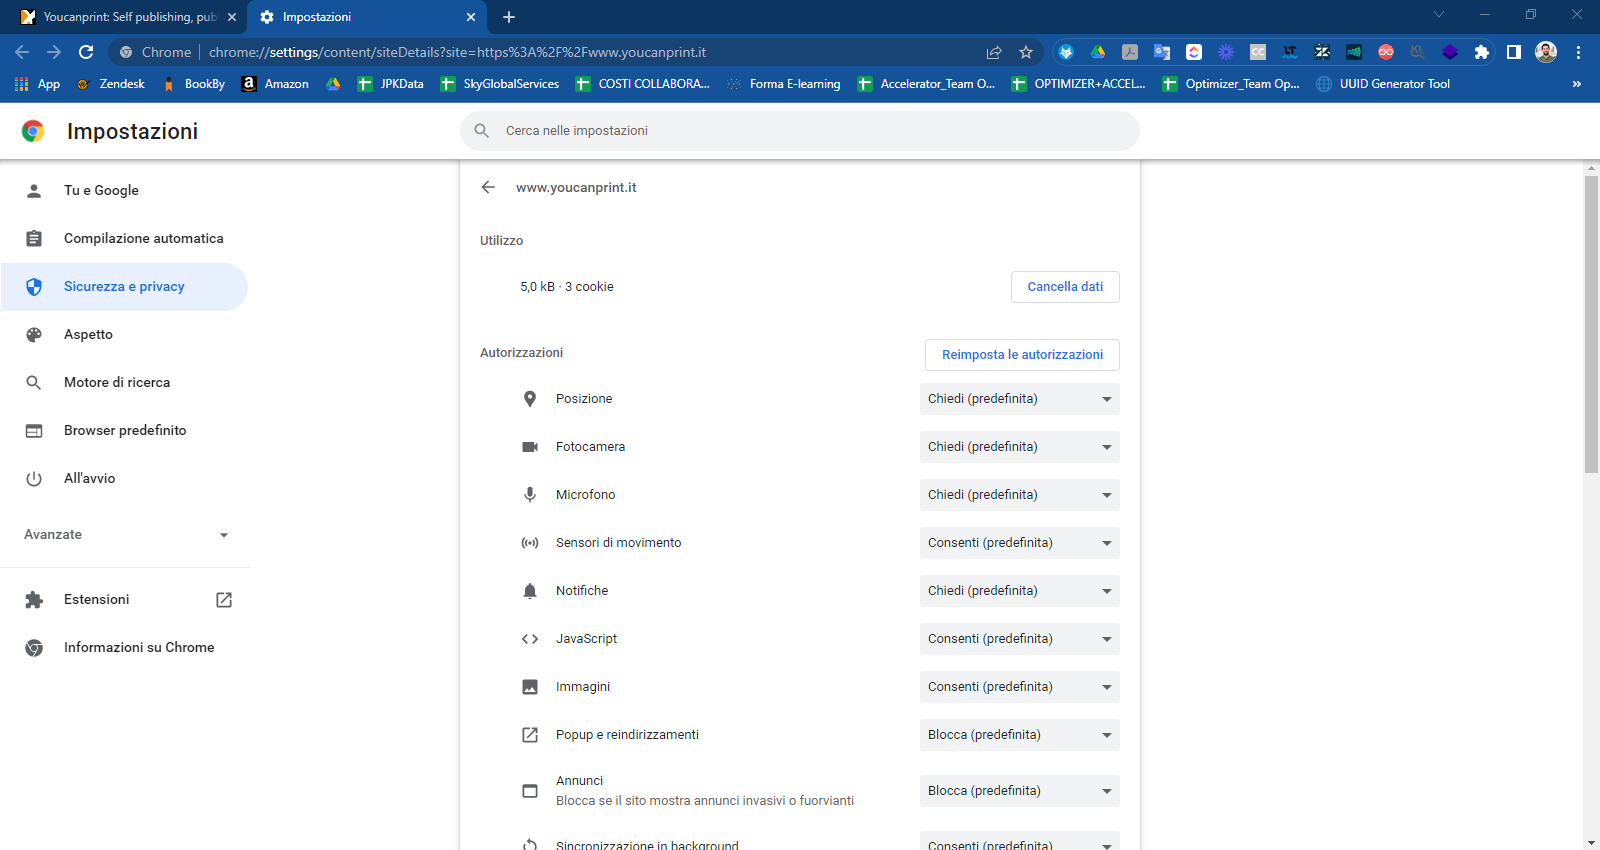Reload the page with the refresh icon
This screenshot has width=1600, height=850.
[86, 52]
